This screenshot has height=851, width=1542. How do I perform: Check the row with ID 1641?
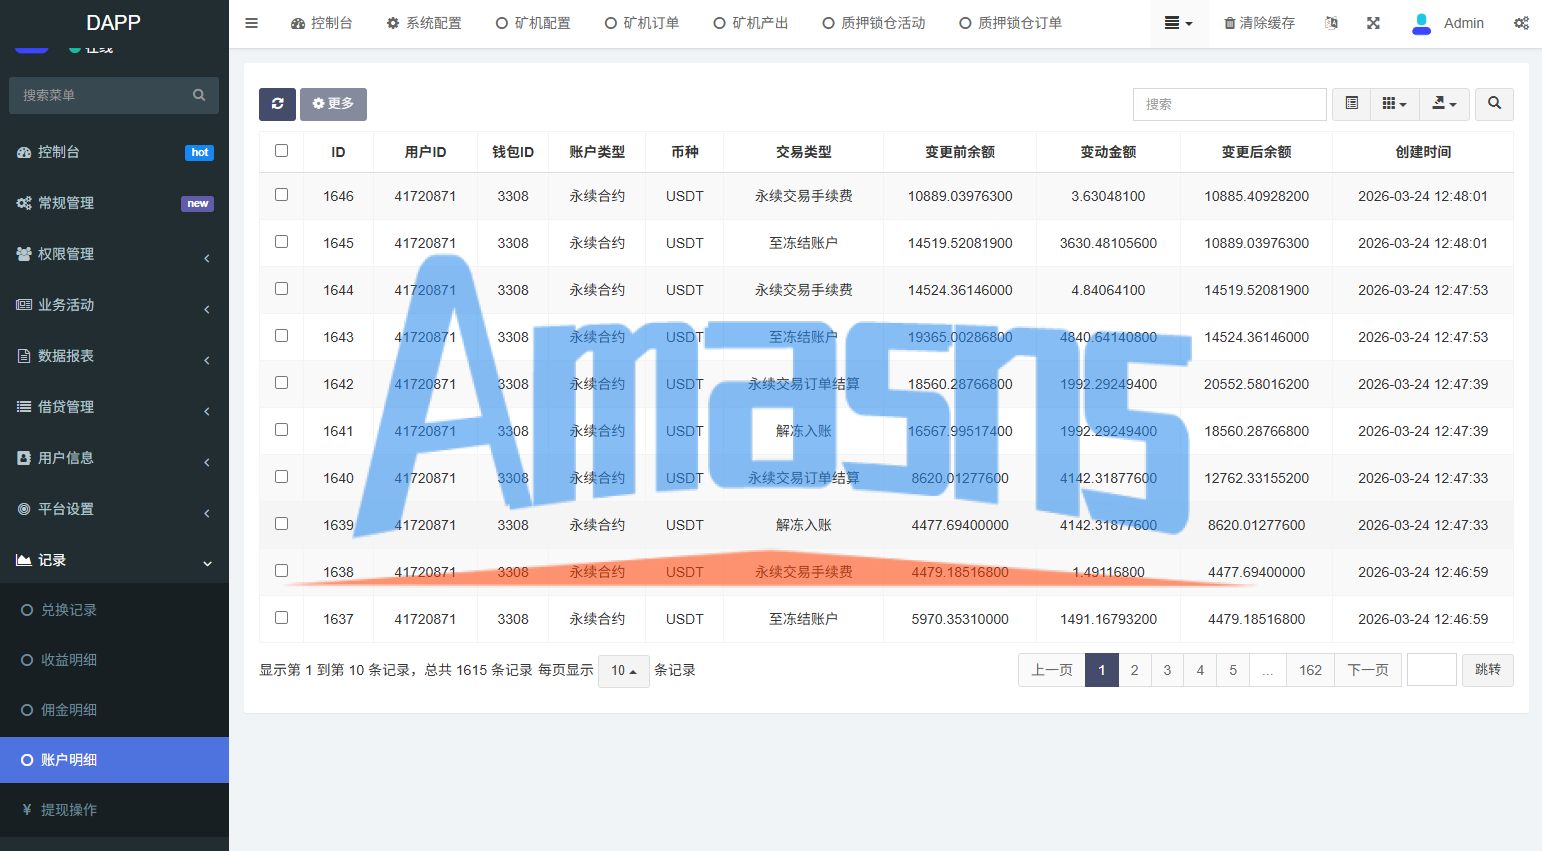281,430
